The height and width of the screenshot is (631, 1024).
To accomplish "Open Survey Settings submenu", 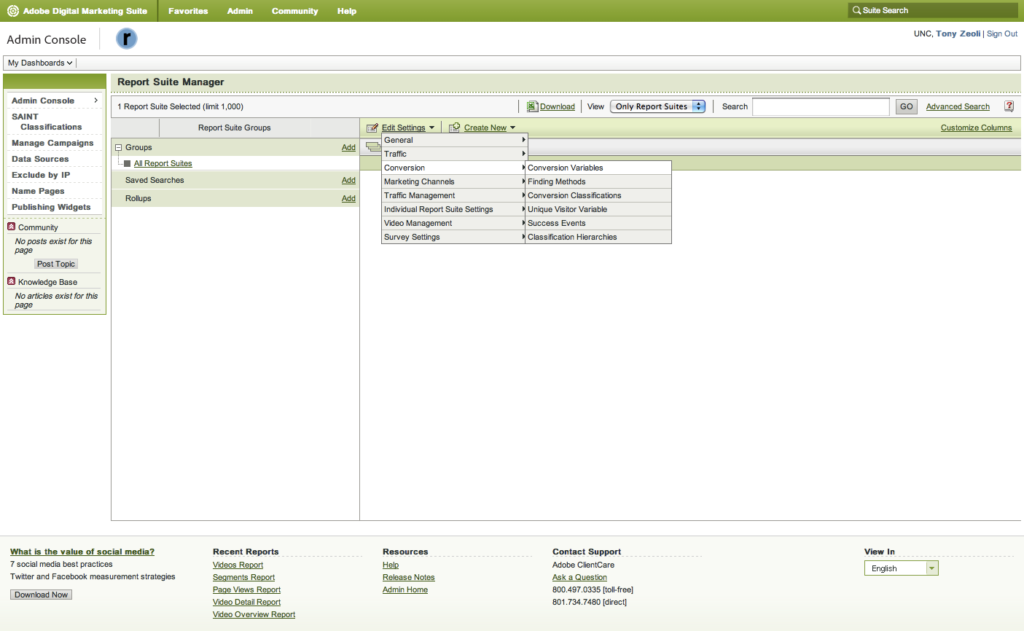I will click(454, 236).
